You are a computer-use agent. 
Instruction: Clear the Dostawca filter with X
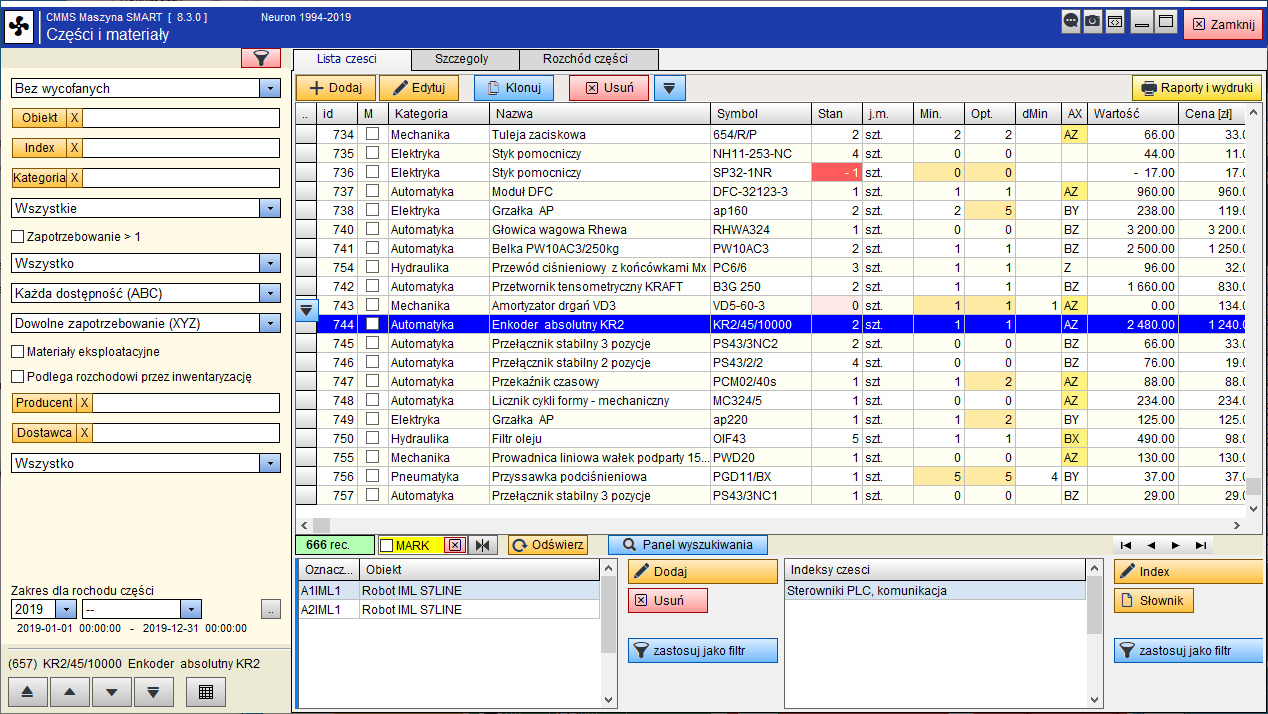84,433
